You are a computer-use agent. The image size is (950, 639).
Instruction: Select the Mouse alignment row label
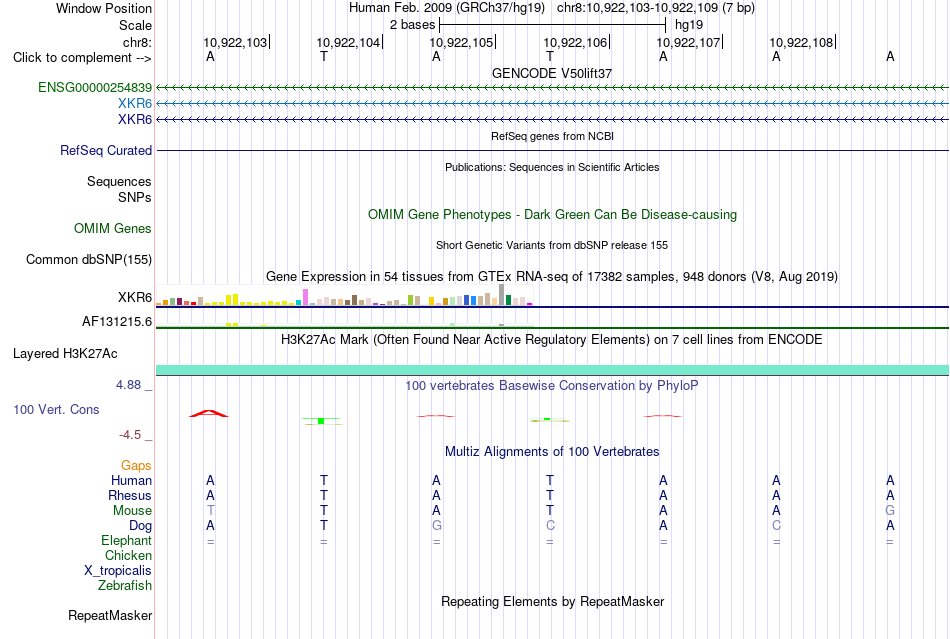(132, 511)
